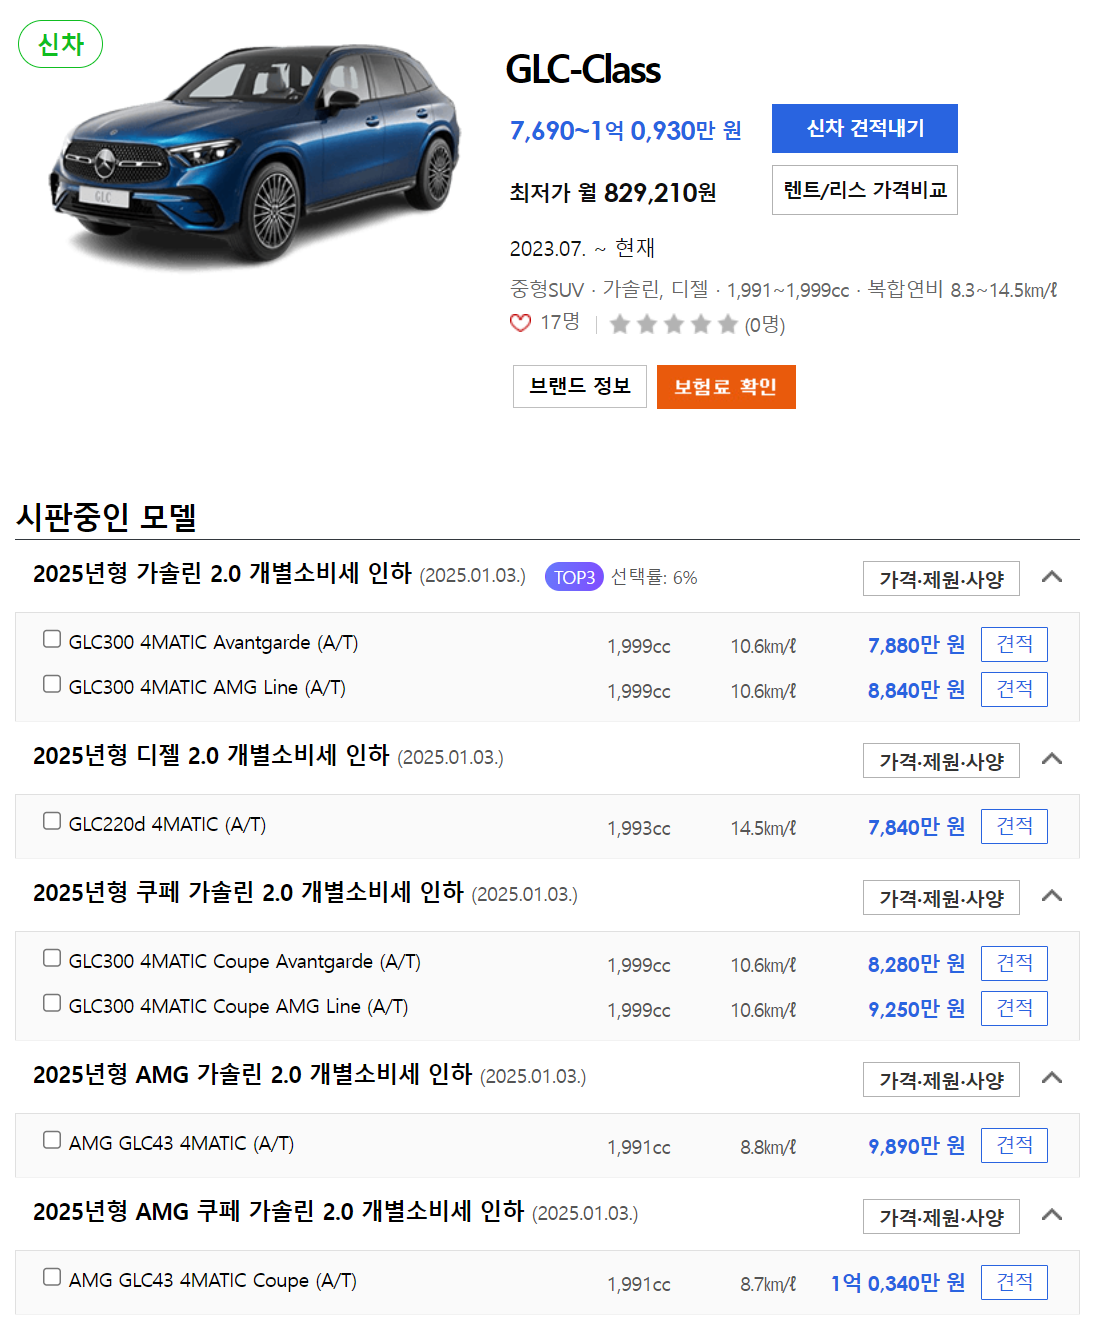Viewport: 1095px width, 1321px height.
Task: Click the star rating icons
Action: click(x=673, y=324)
